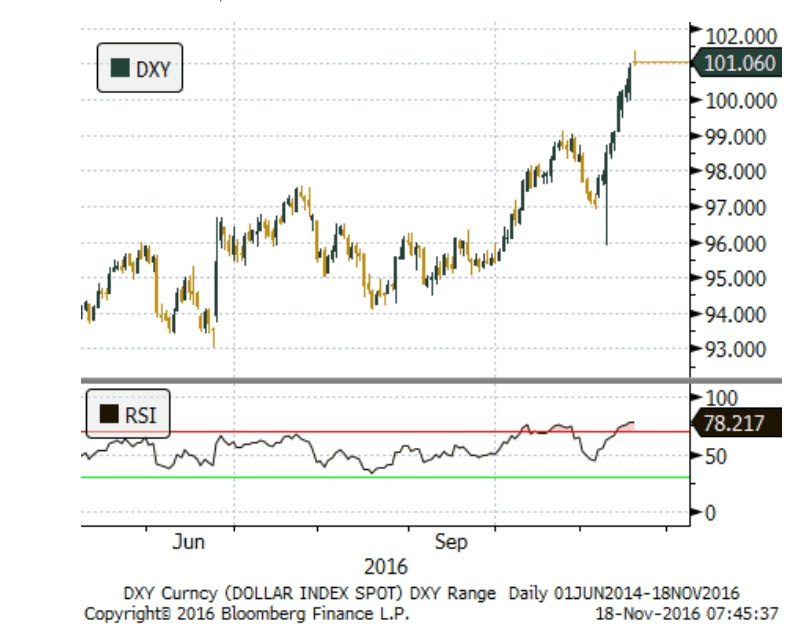Click the 102.000 price axis label
806x634 pixels.
741,37
